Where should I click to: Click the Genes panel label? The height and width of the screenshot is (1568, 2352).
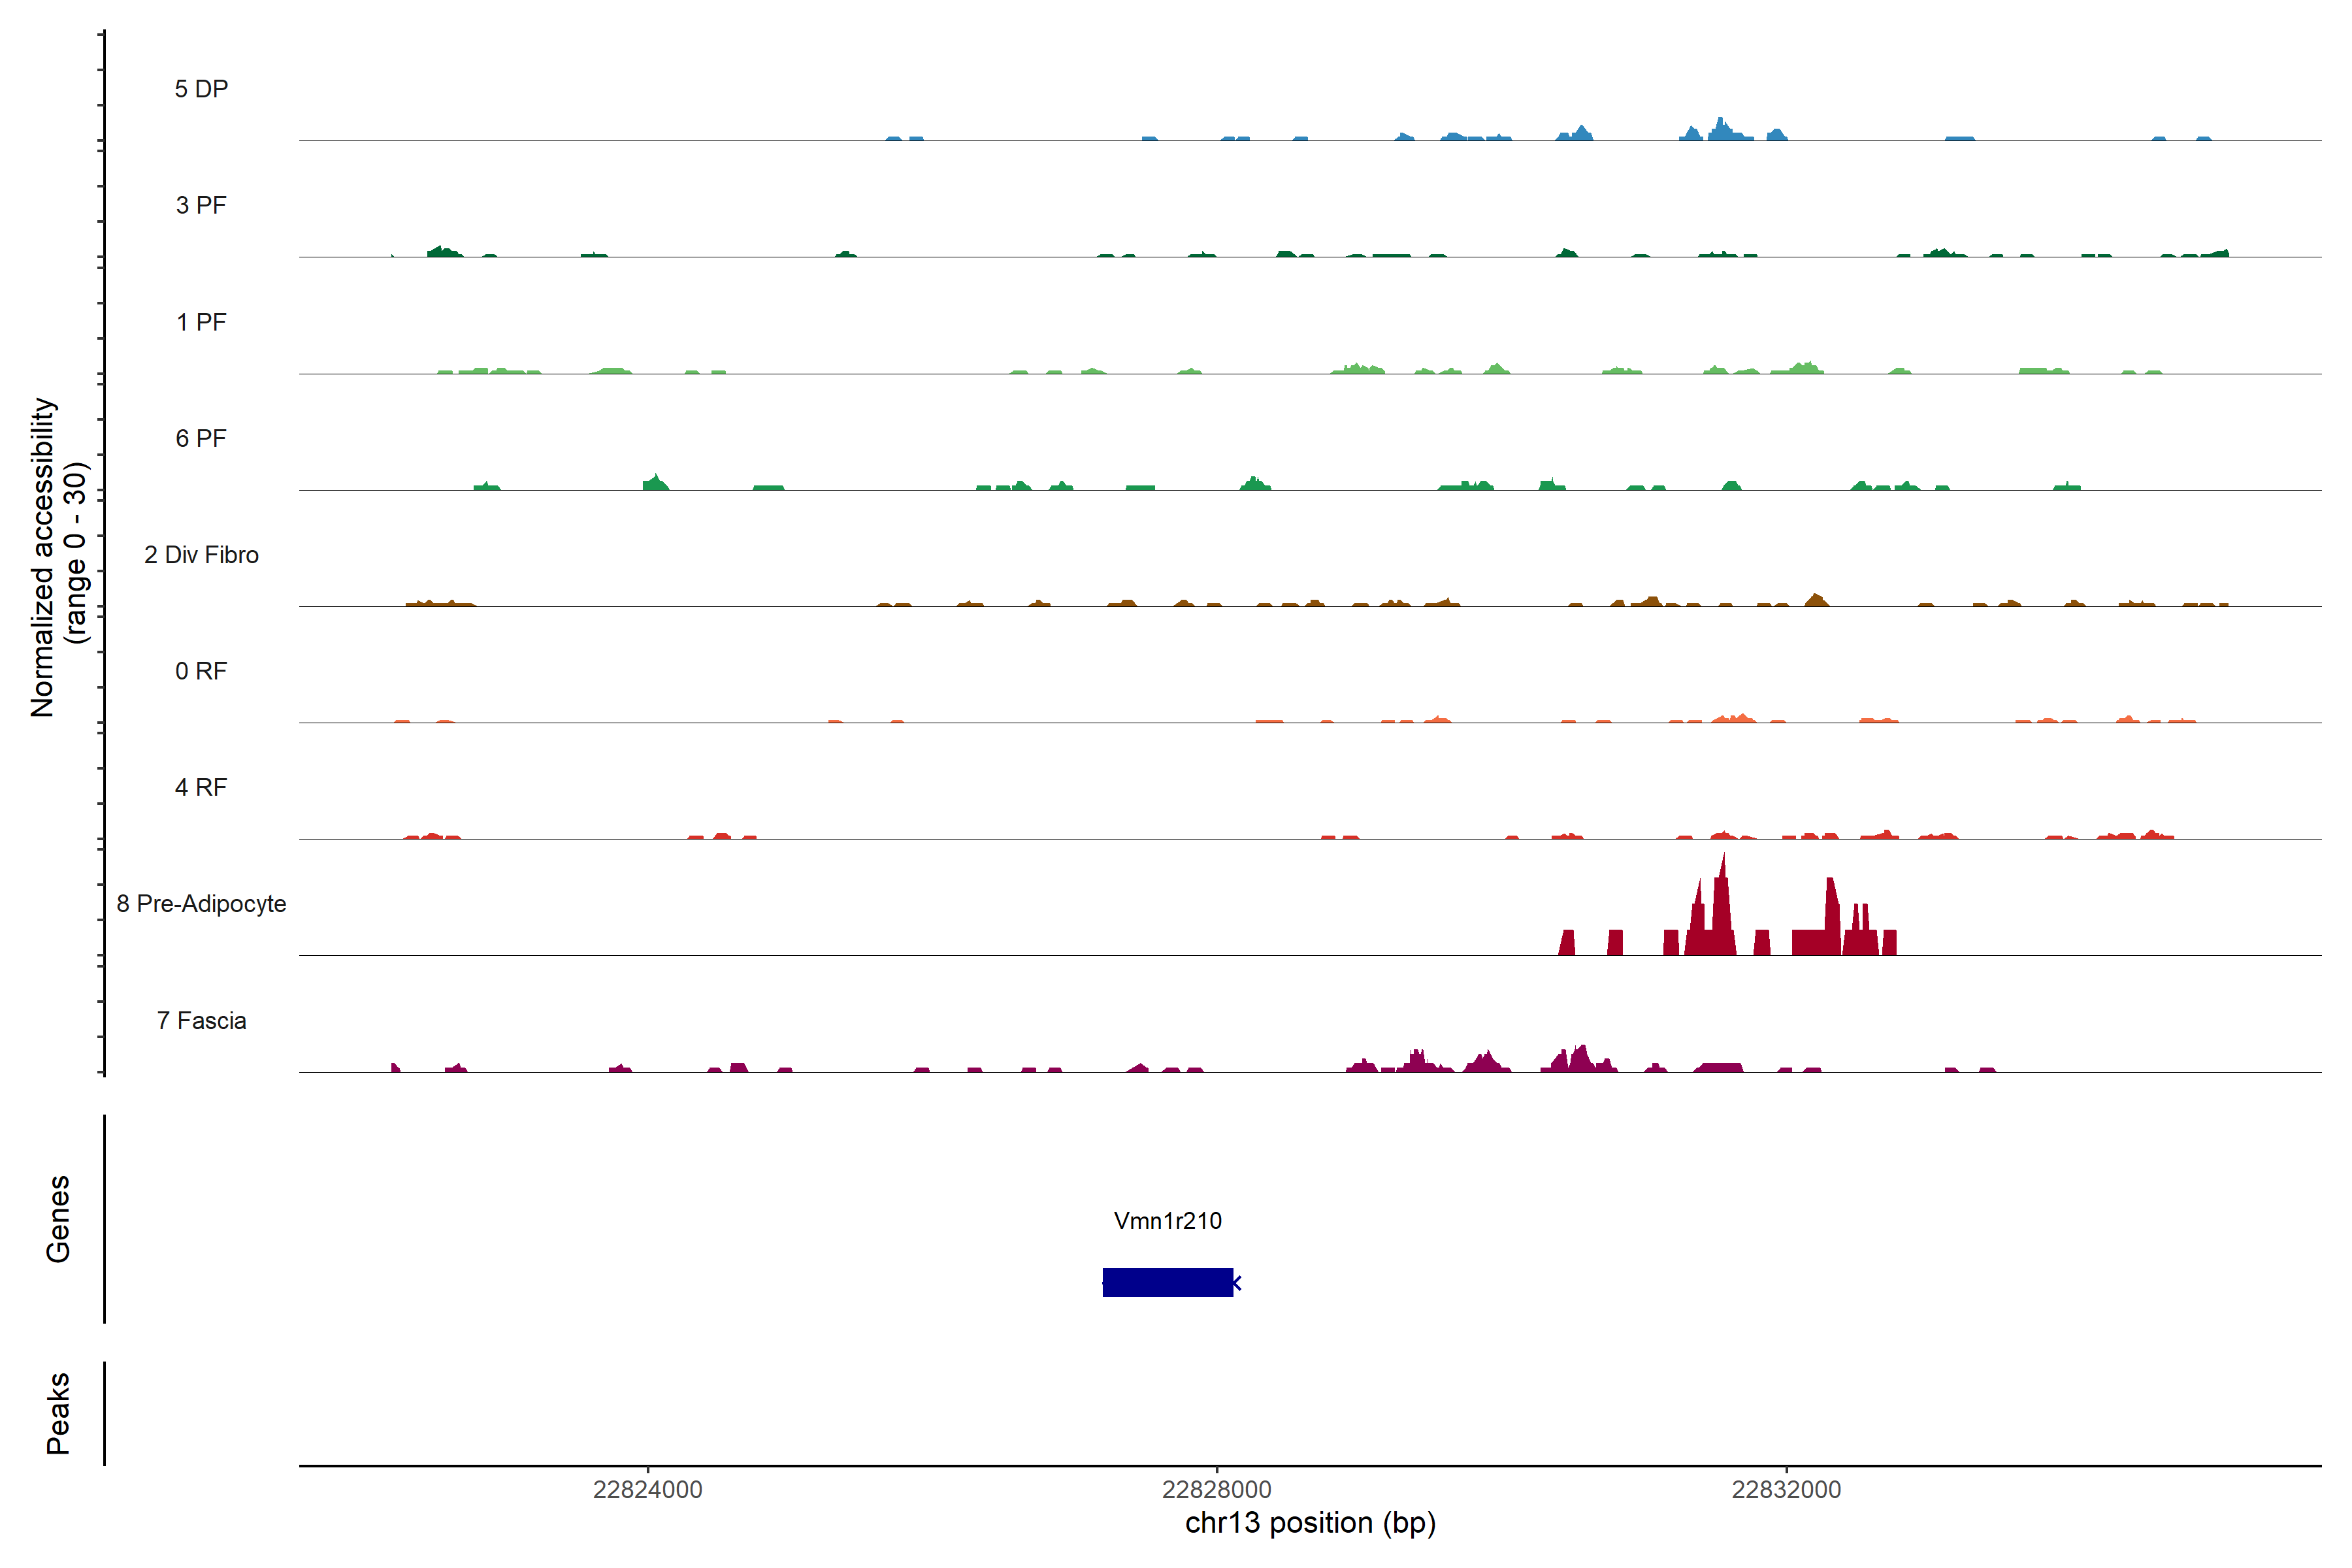point(58,1219)
